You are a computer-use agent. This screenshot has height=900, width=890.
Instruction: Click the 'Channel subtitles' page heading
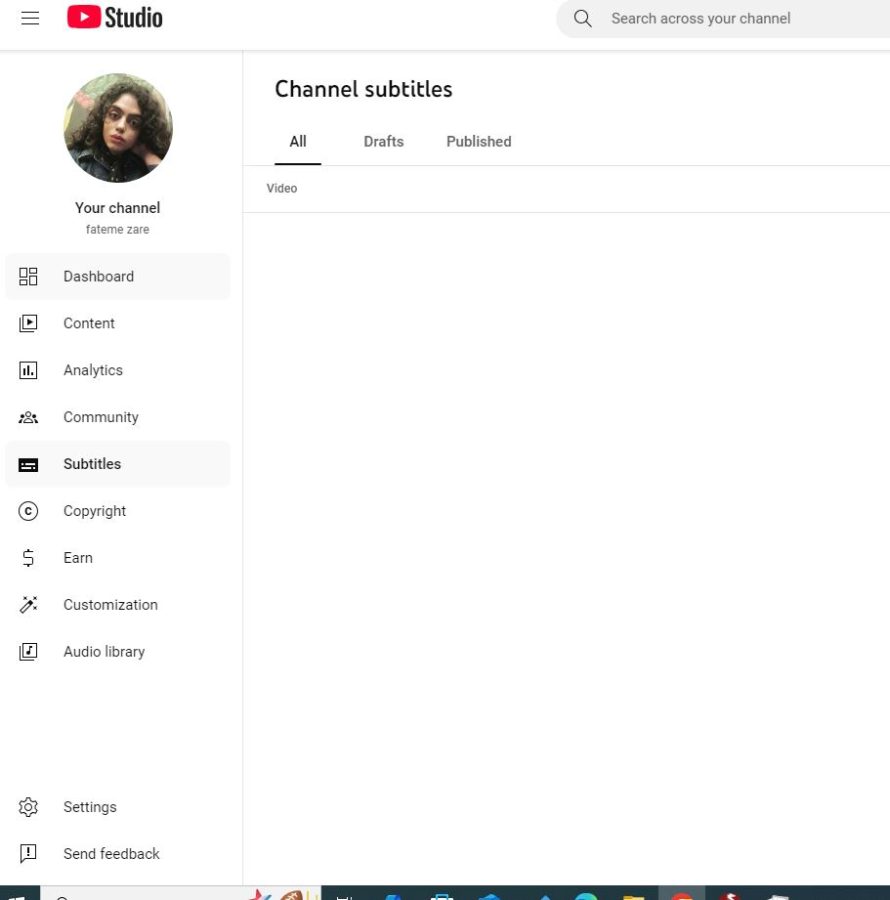pyautogui.click(x=364, y=89)
